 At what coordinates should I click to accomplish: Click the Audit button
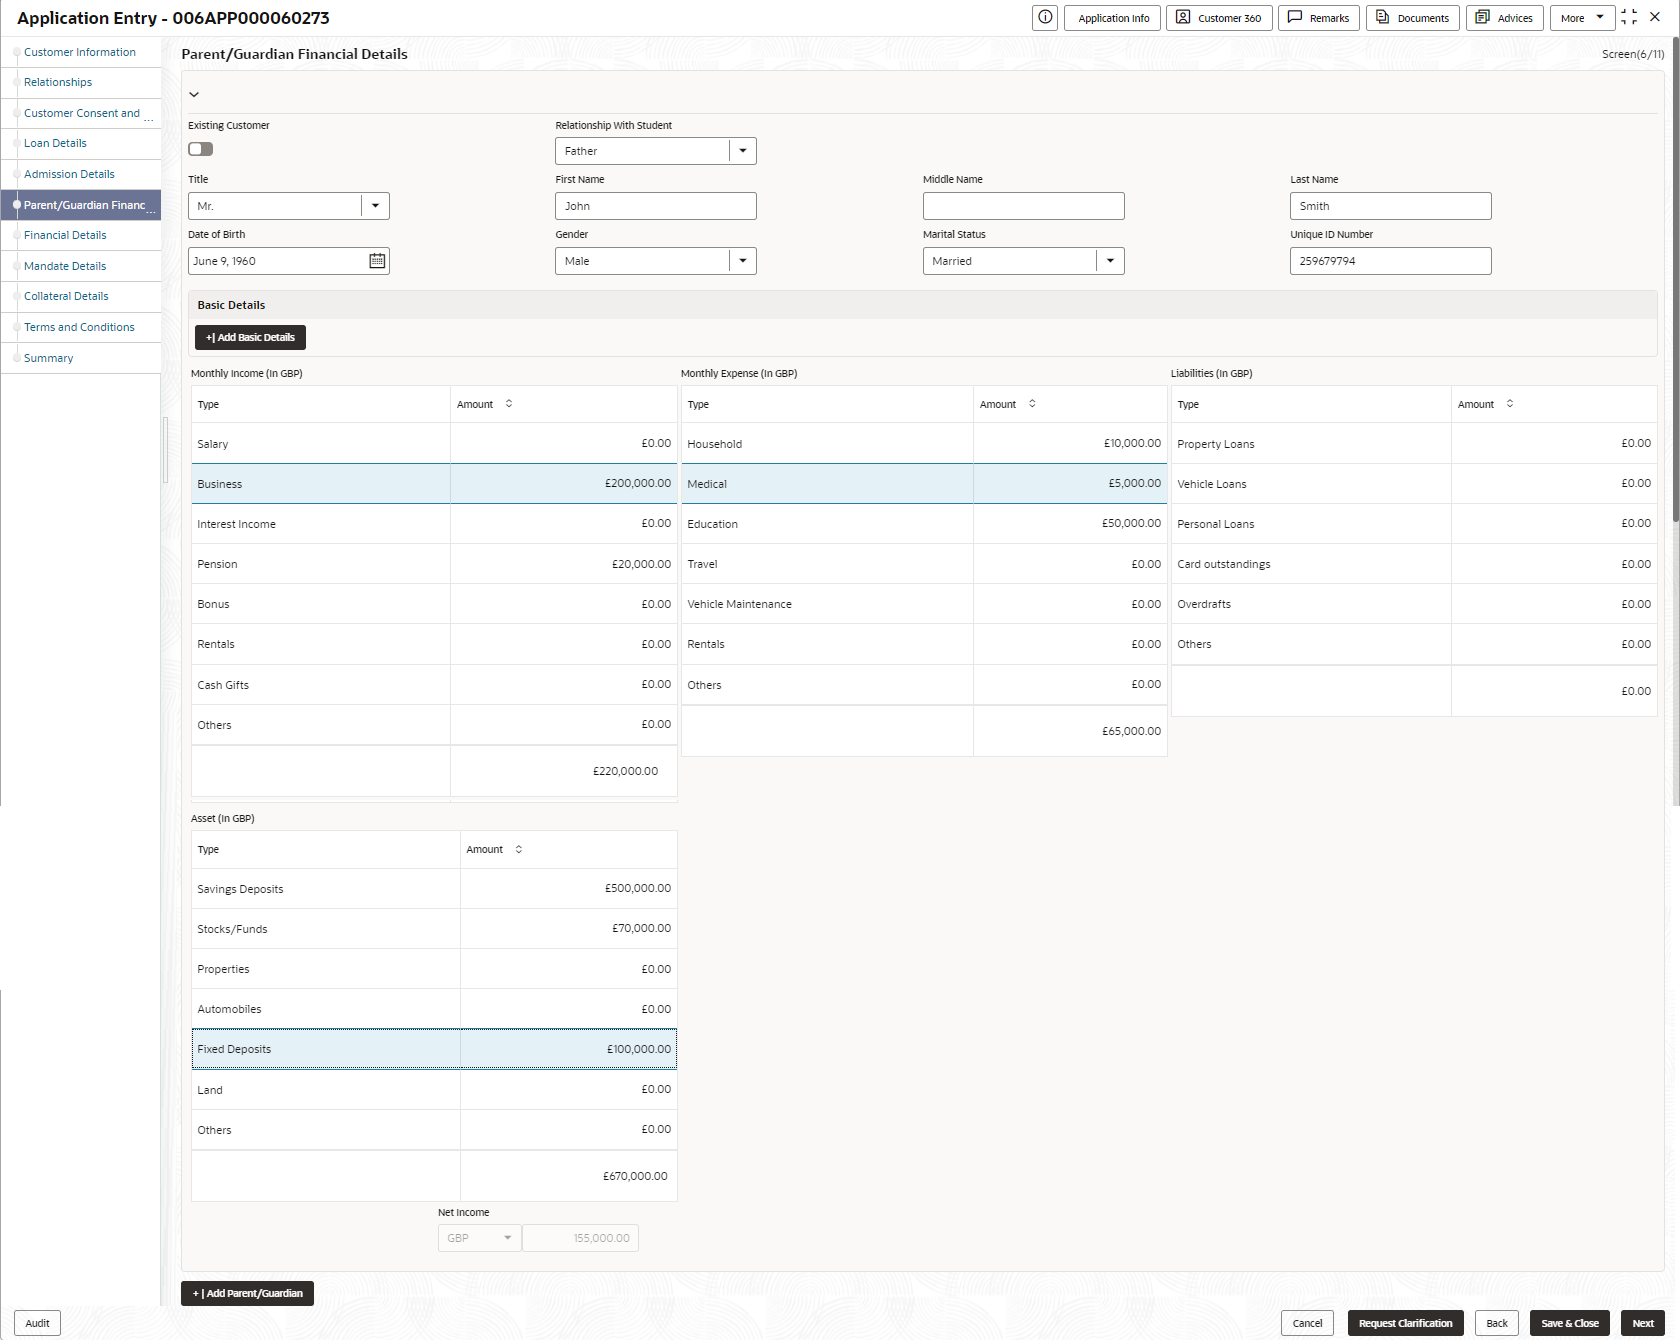point(37,1323)
